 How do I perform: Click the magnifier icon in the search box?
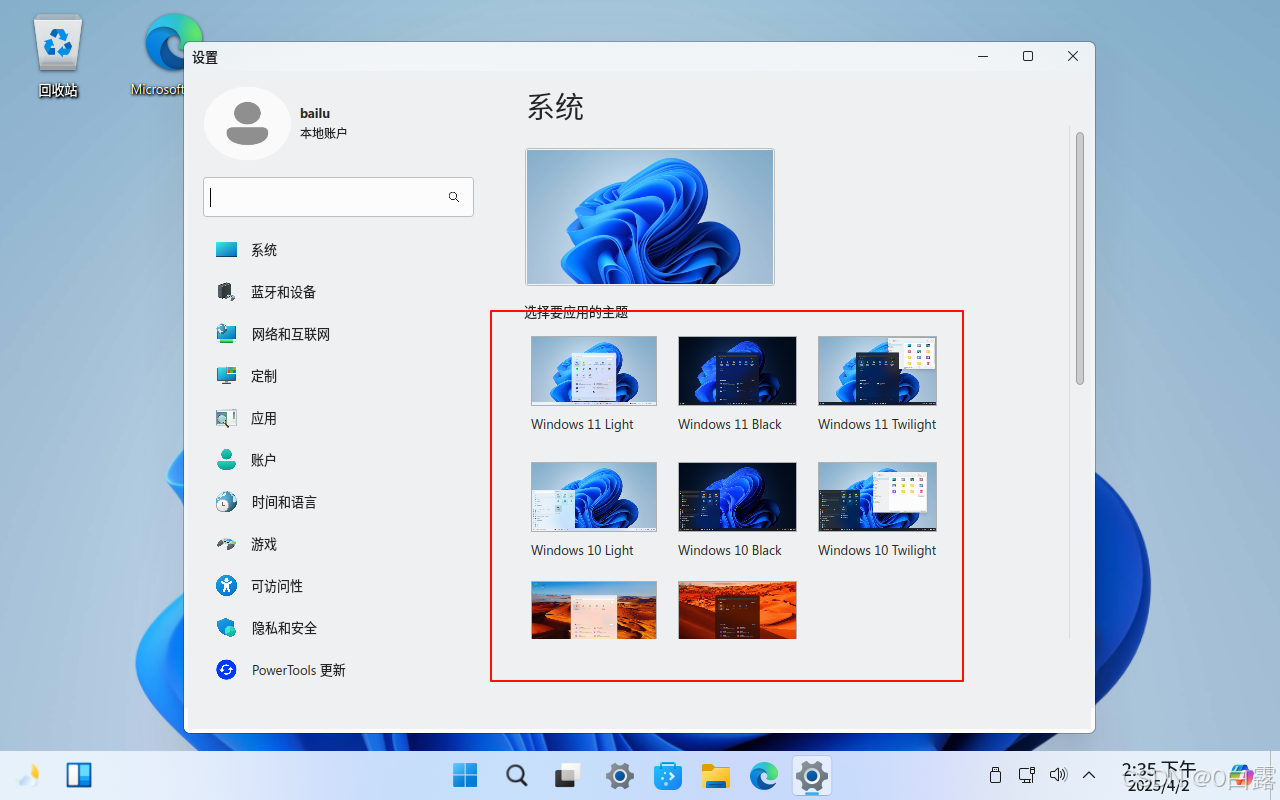pos(454,197)
